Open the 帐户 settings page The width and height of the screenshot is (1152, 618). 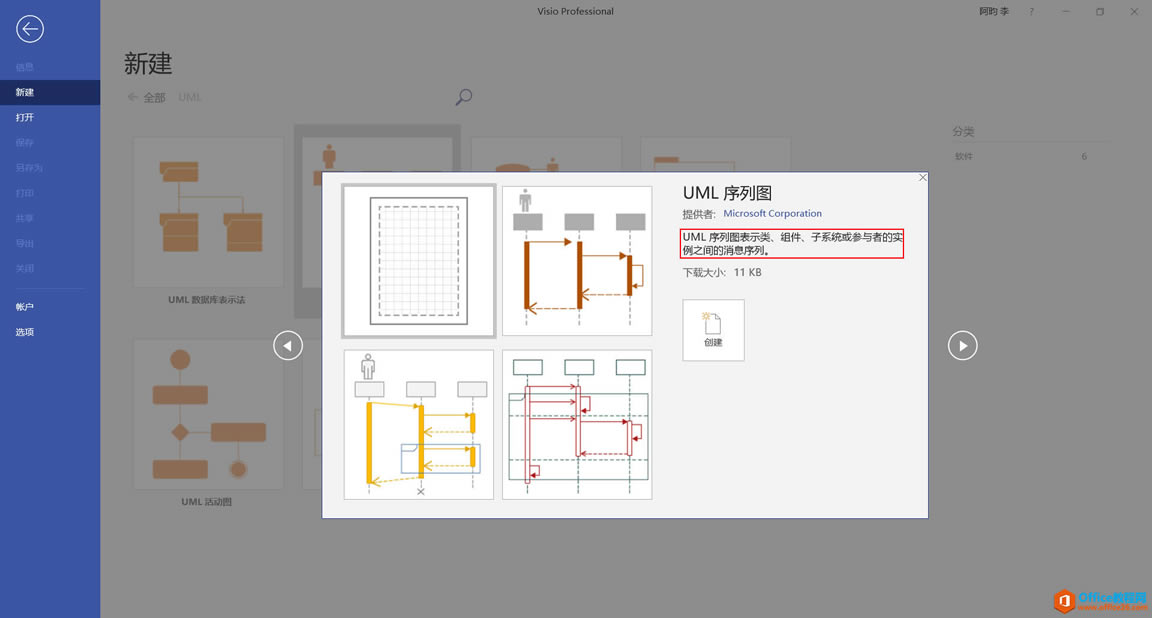tap(24, 306)
